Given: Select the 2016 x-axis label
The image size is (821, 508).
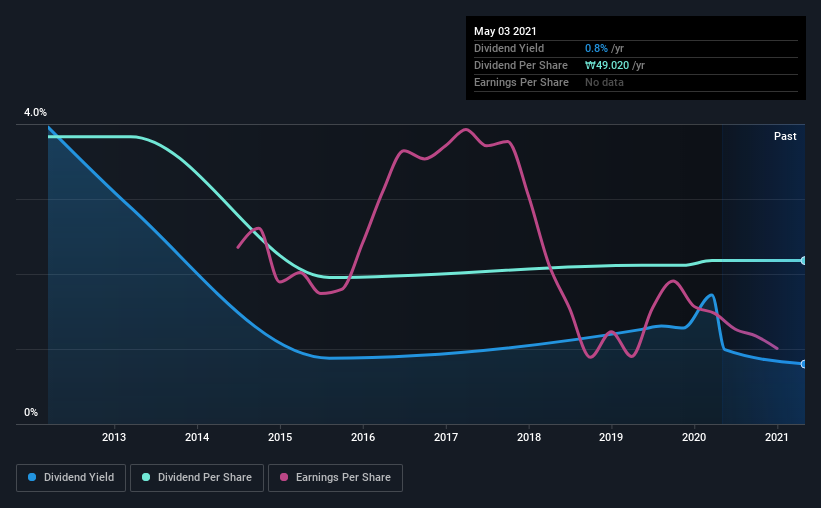Looking at the screenshot, I should pyautogui.click(x=363, y=437).
